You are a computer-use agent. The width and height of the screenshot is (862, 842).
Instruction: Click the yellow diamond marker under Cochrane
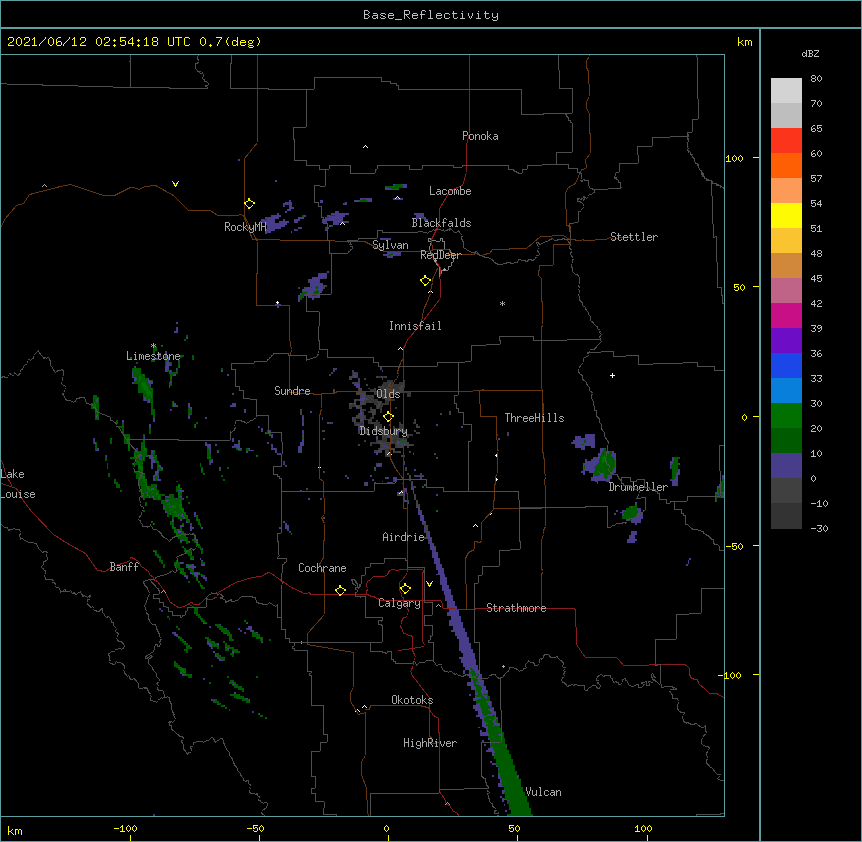point(340,590)
